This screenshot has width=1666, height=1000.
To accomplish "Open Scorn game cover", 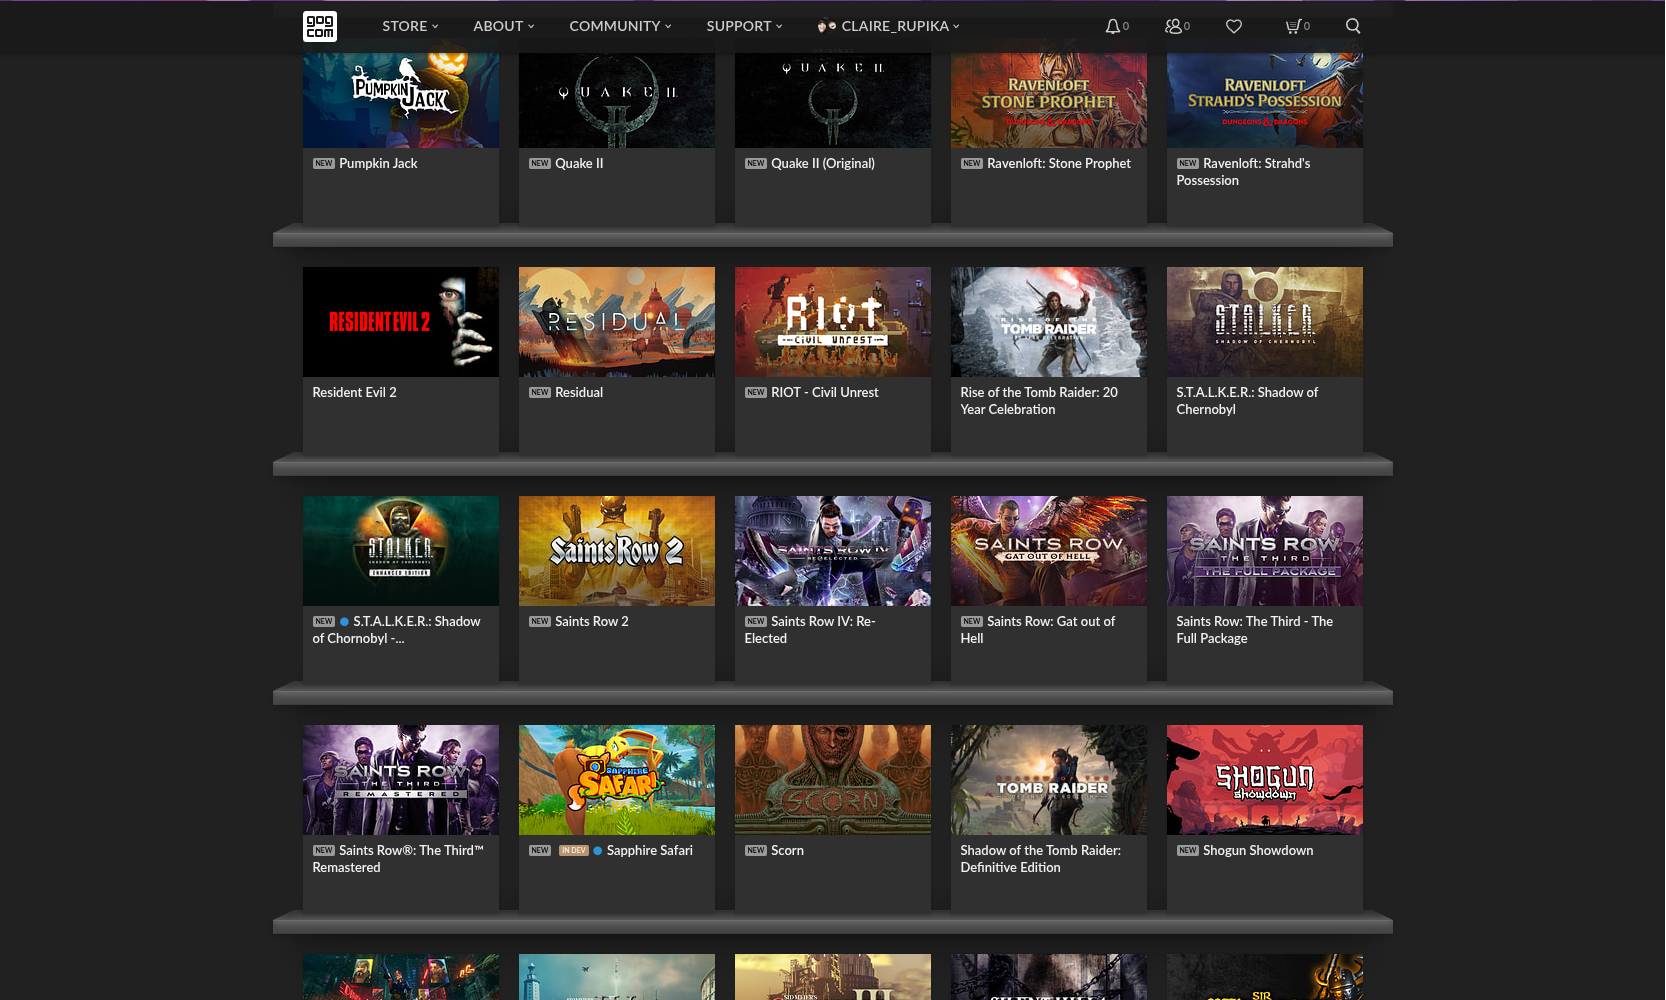I will 833,780.
